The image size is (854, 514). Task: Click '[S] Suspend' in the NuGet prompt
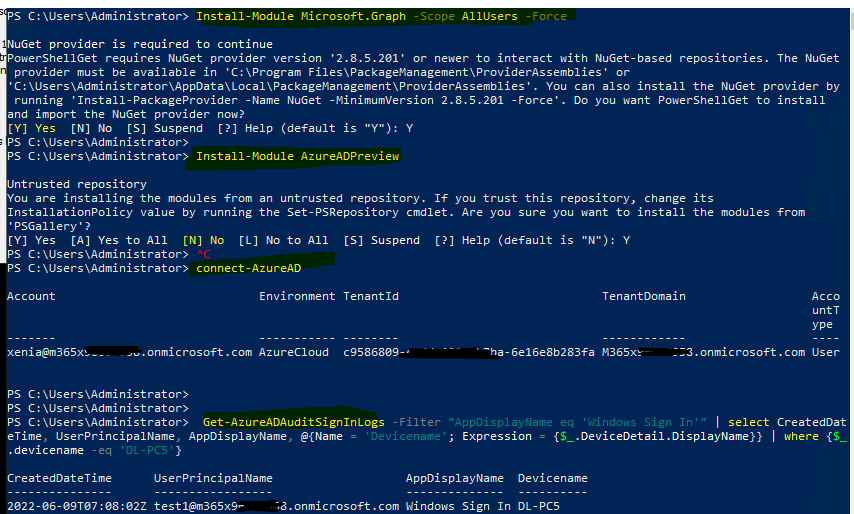click(x=164, y=128)
